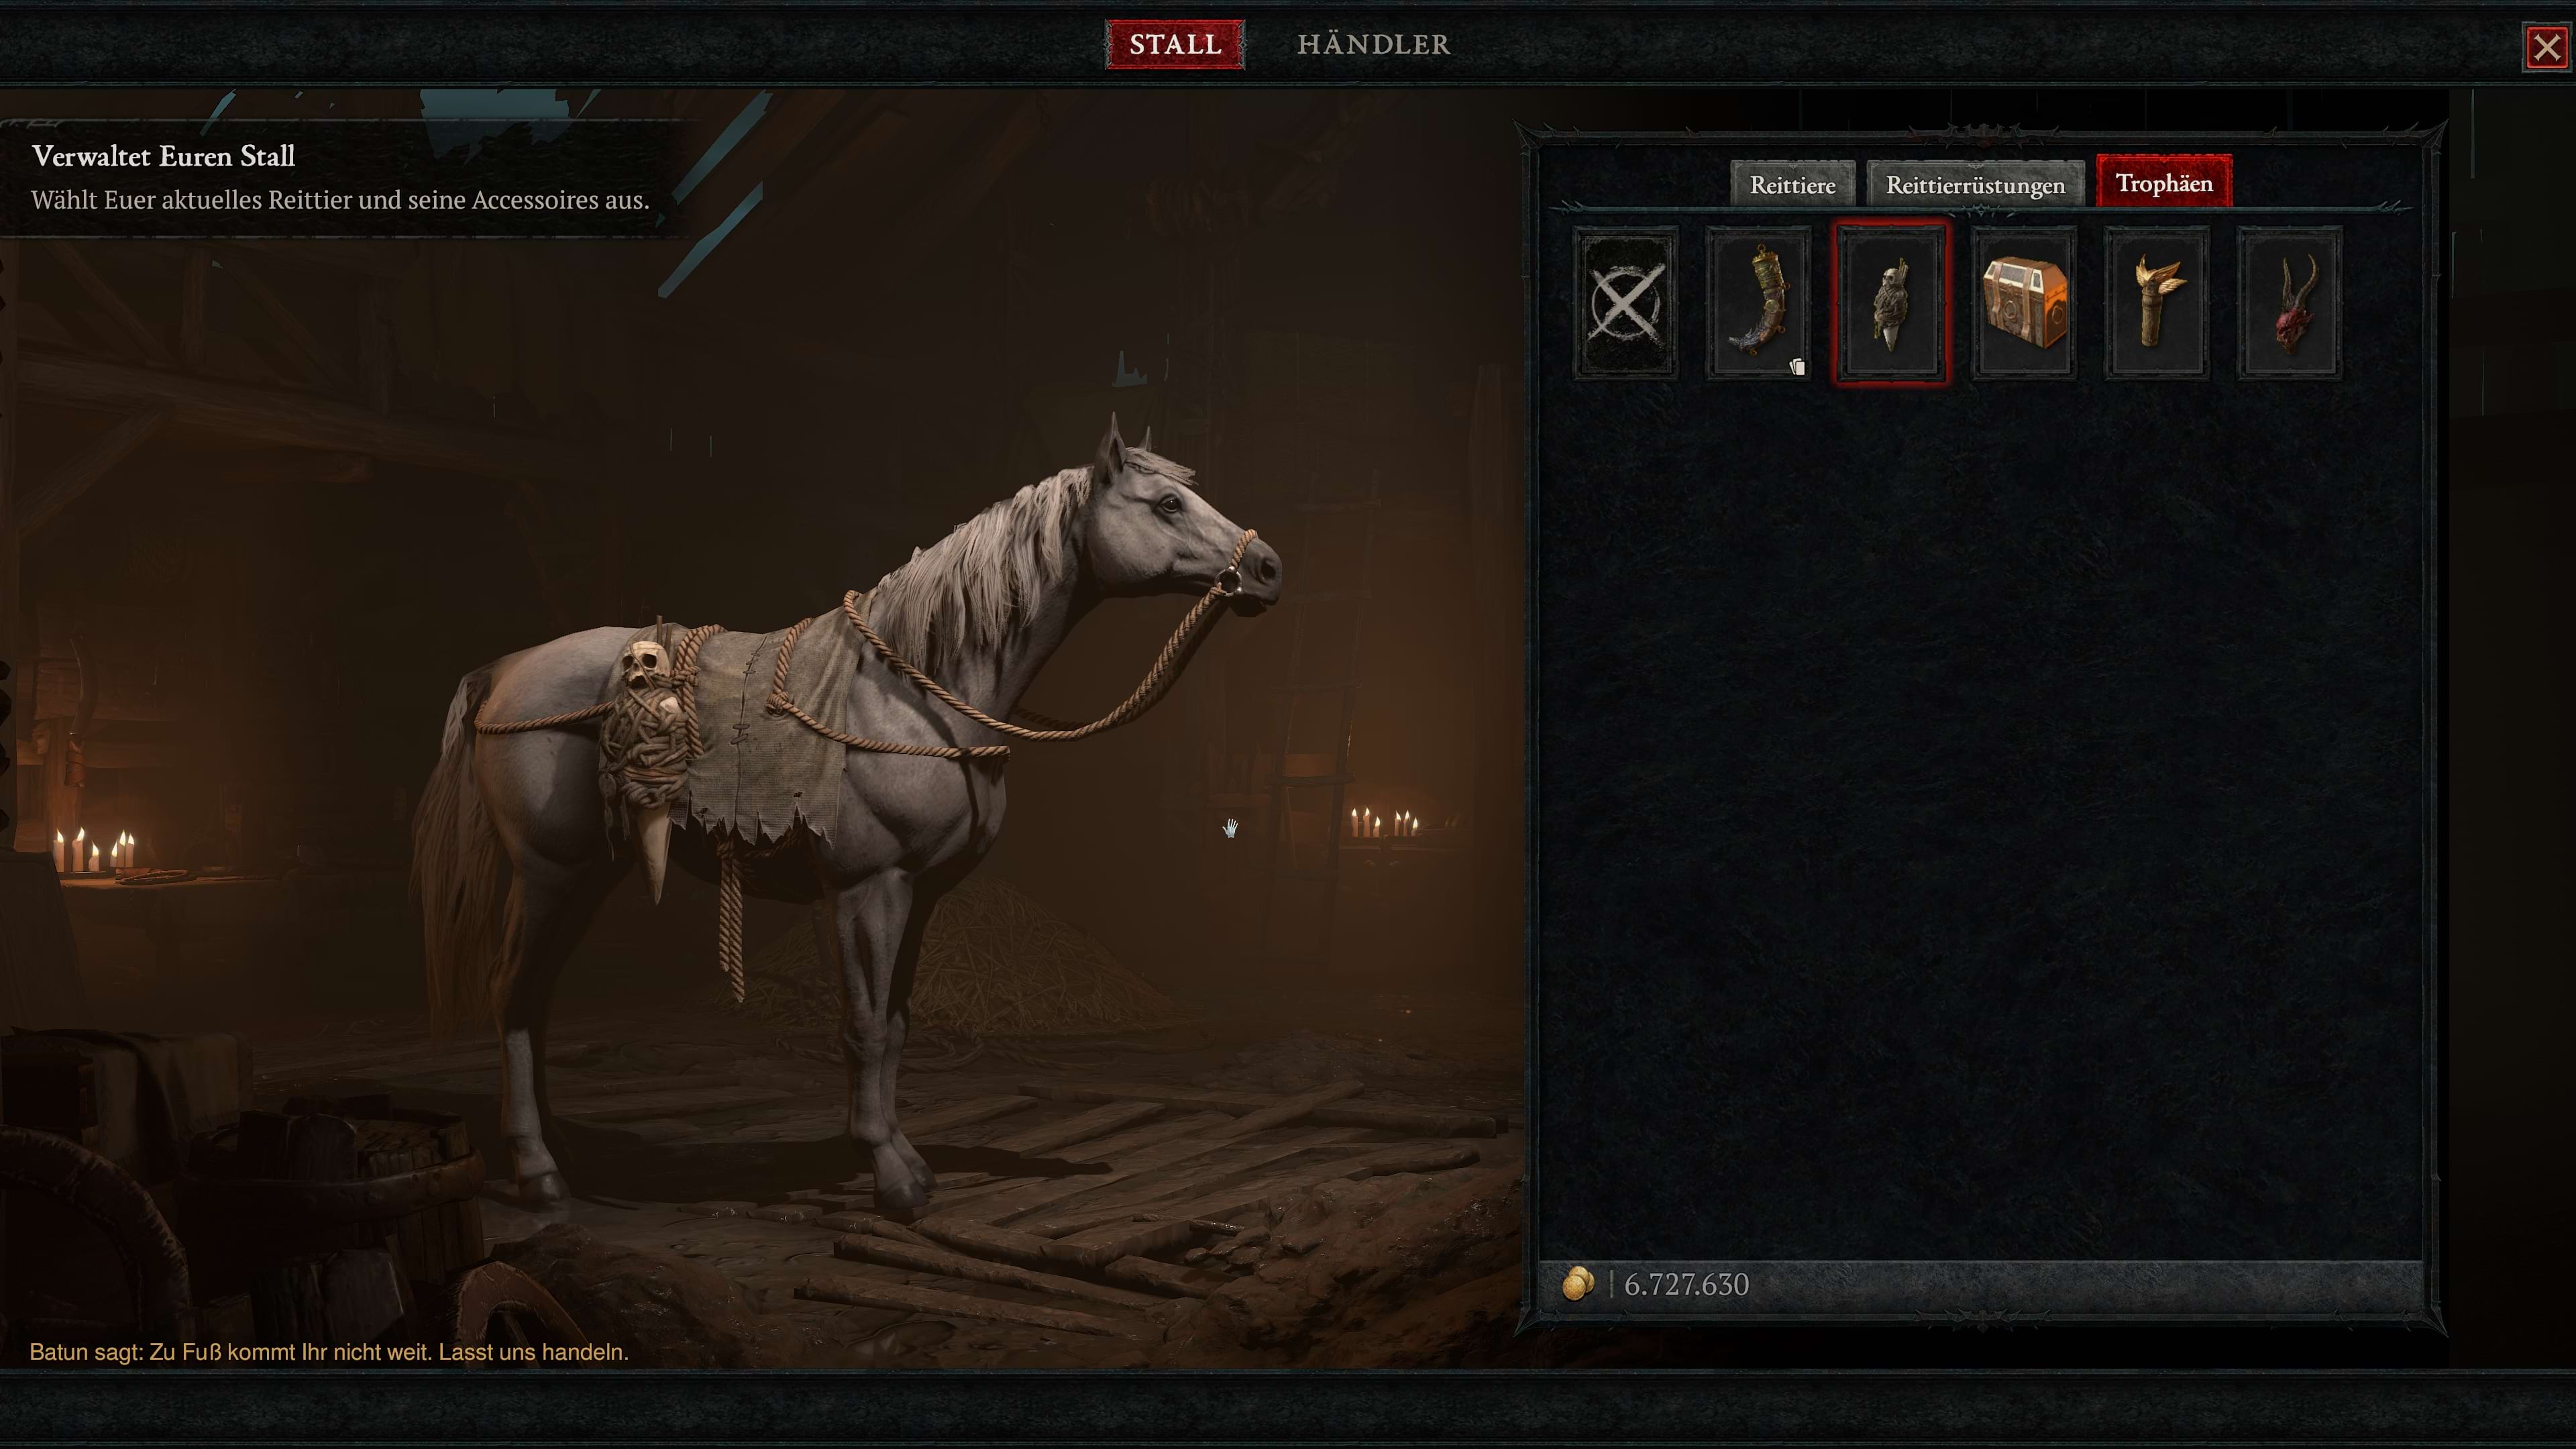
Task: Open the Reittierrüstungen tab
Action: click(x=1975, y=185)
